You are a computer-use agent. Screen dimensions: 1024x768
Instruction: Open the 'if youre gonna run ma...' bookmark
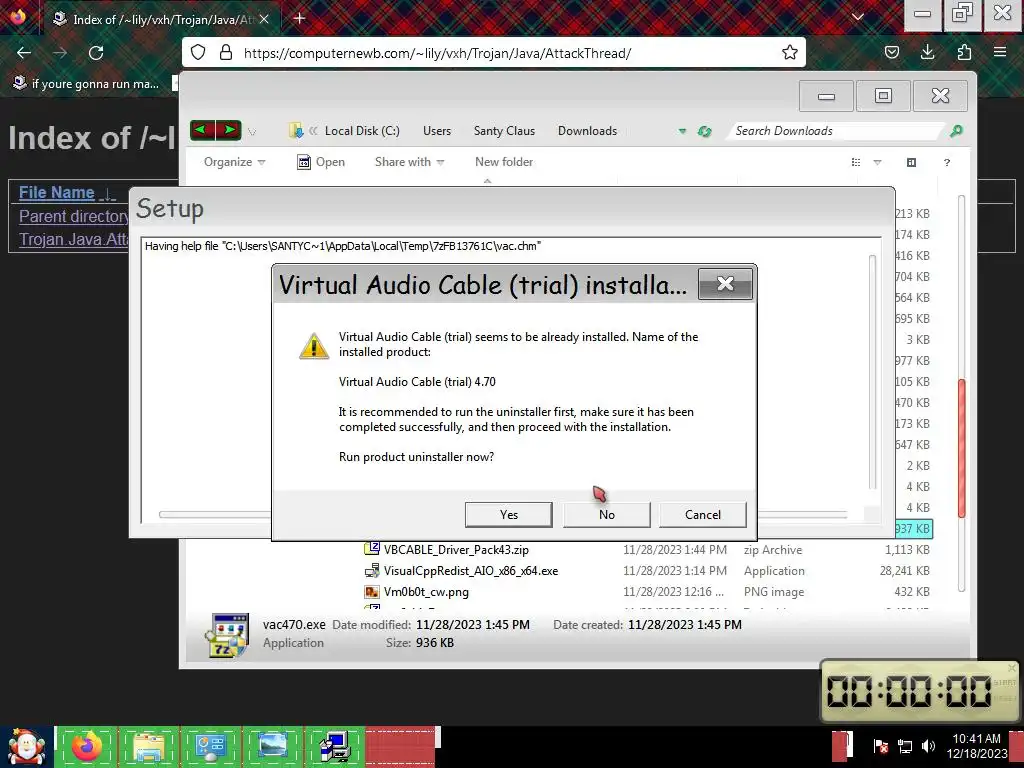(86, 84)
